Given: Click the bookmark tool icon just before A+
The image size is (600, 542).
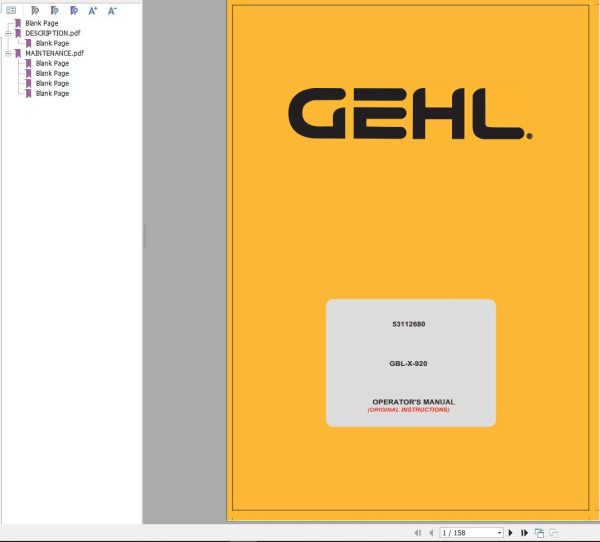Looking at the screenshot, I should point(74,11).
